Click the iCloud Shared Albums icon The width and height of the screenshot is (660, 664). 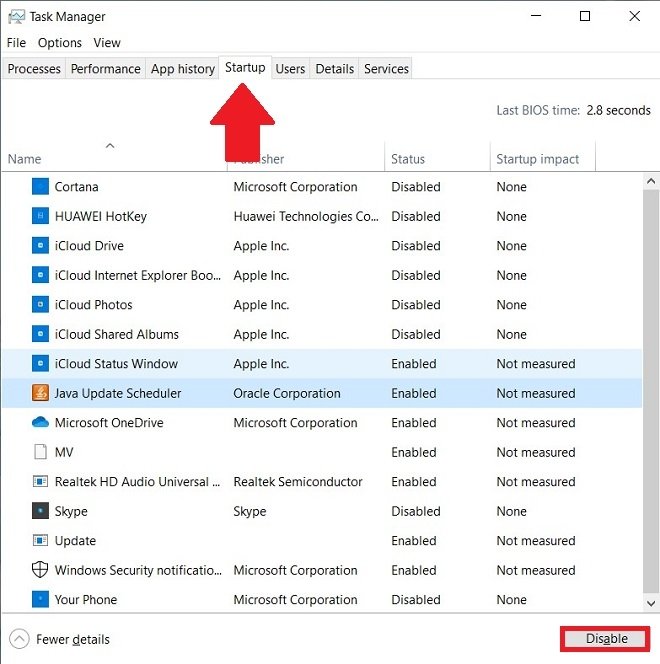[x=40, y=334]
